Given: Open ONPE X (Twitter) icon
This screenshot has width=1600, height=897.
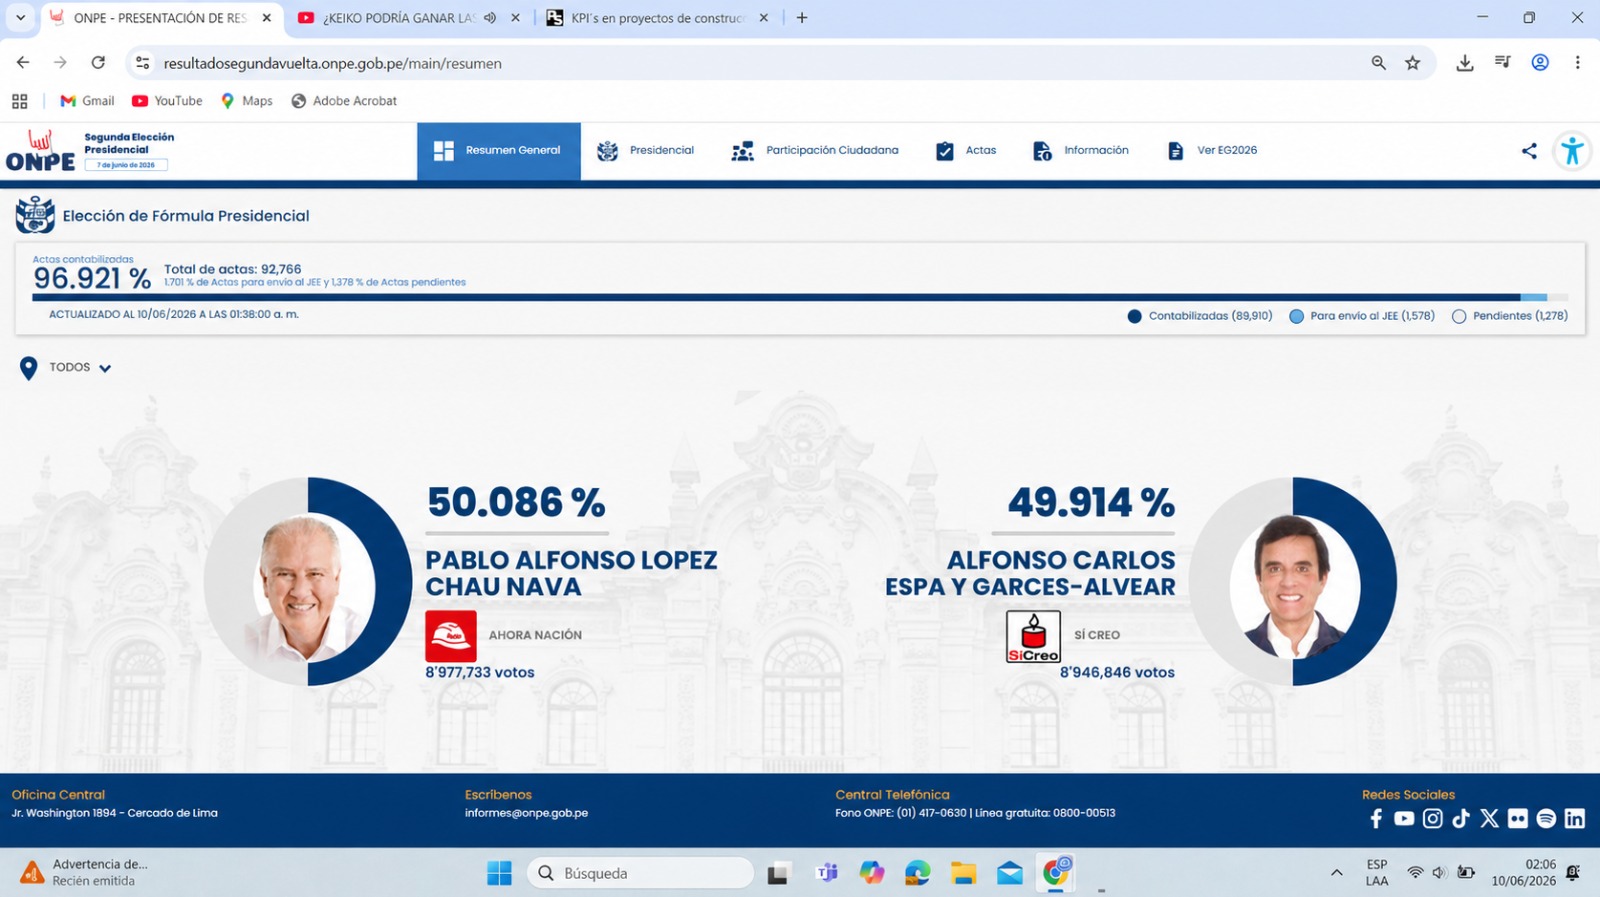Looking at the screenshot, I should pos(1489,819).
